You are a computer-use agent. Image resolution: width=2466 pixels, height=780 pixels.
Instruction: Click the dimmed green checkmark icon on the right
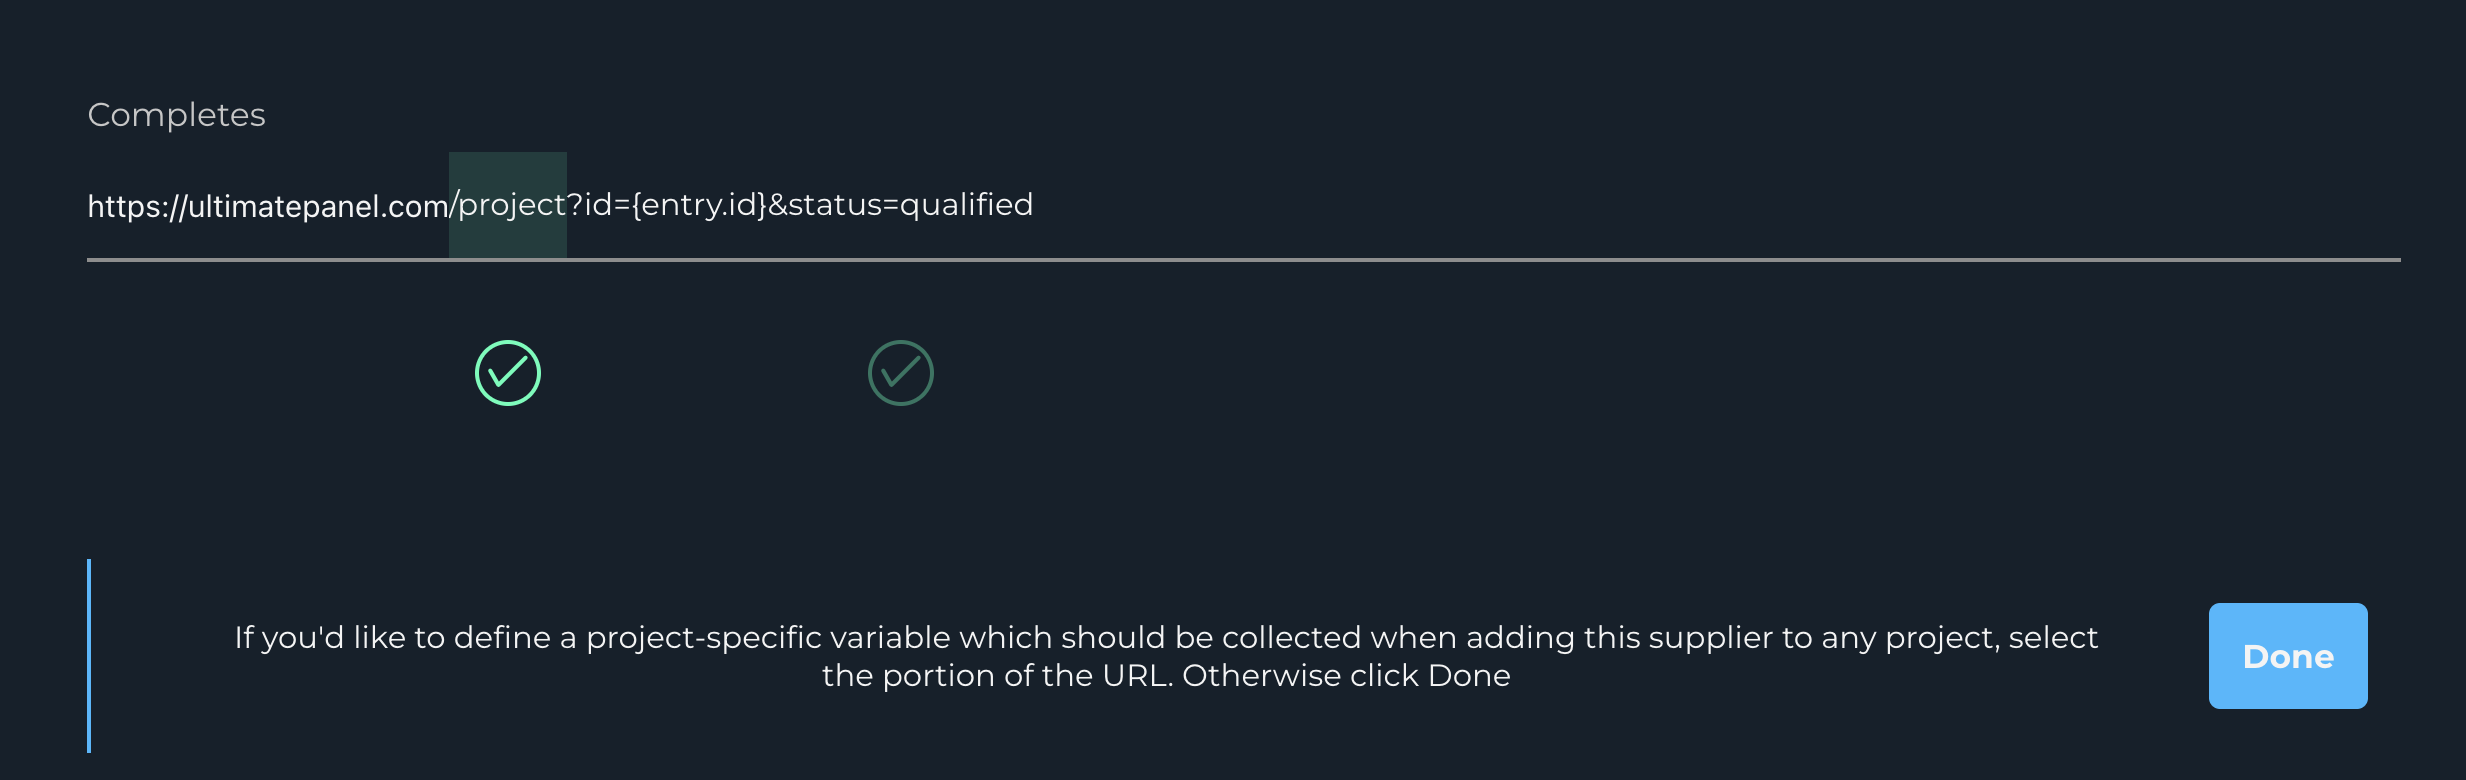(x=899, y=371)
